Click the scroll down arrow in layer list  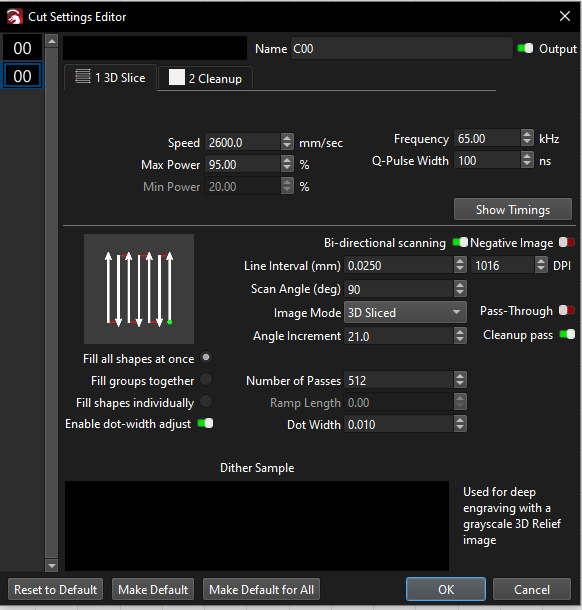coord(51,565)
